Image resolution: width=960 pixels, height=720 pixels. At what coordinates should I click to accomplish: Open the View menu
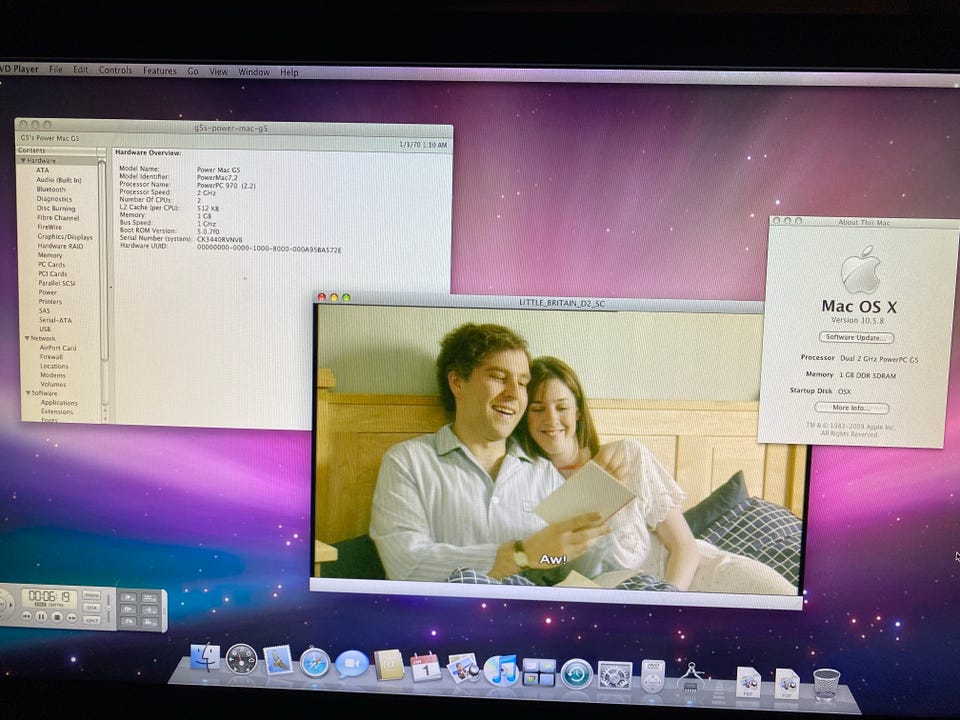tap(219, 71)
